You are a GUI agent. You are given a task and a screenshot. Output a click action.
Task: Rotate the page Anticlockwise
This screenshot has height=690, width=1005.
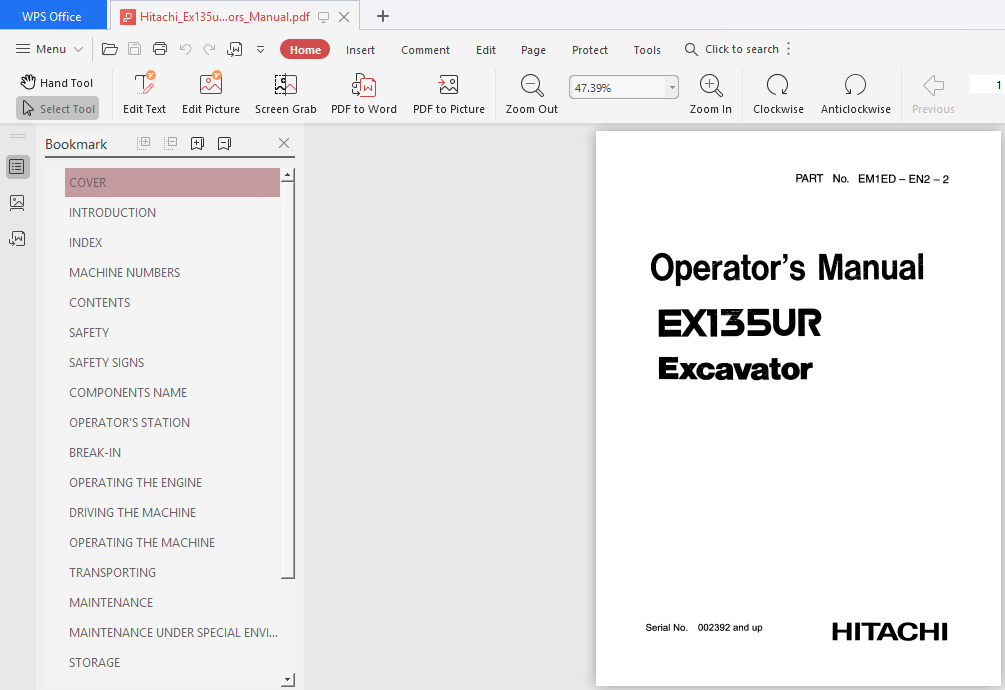pos(856,94)
